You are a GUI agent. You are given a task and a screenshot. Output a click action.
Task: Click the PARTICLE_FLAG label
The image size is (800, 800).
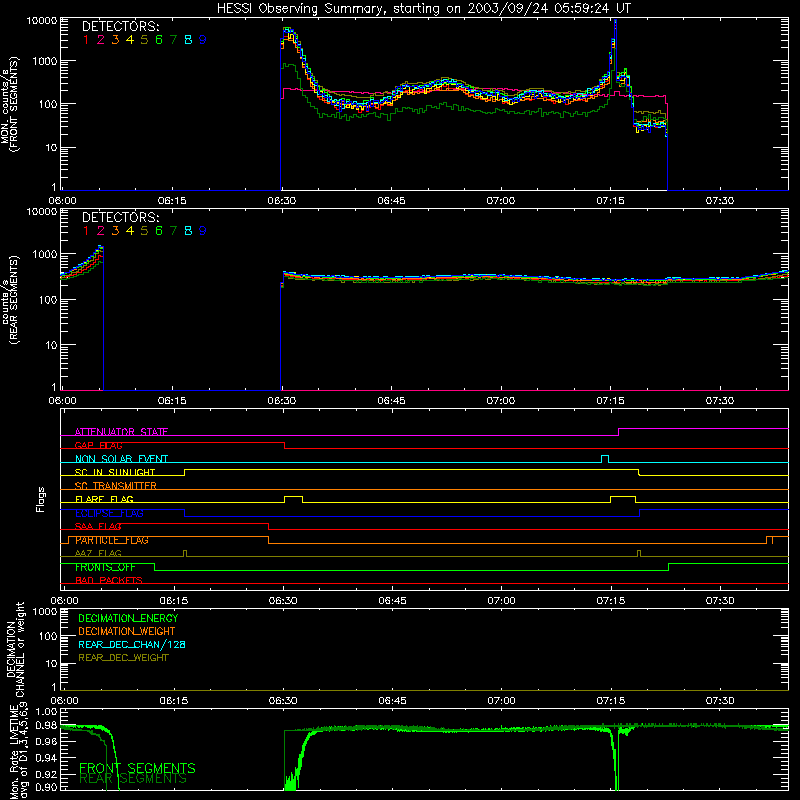[x=112, y=540]
